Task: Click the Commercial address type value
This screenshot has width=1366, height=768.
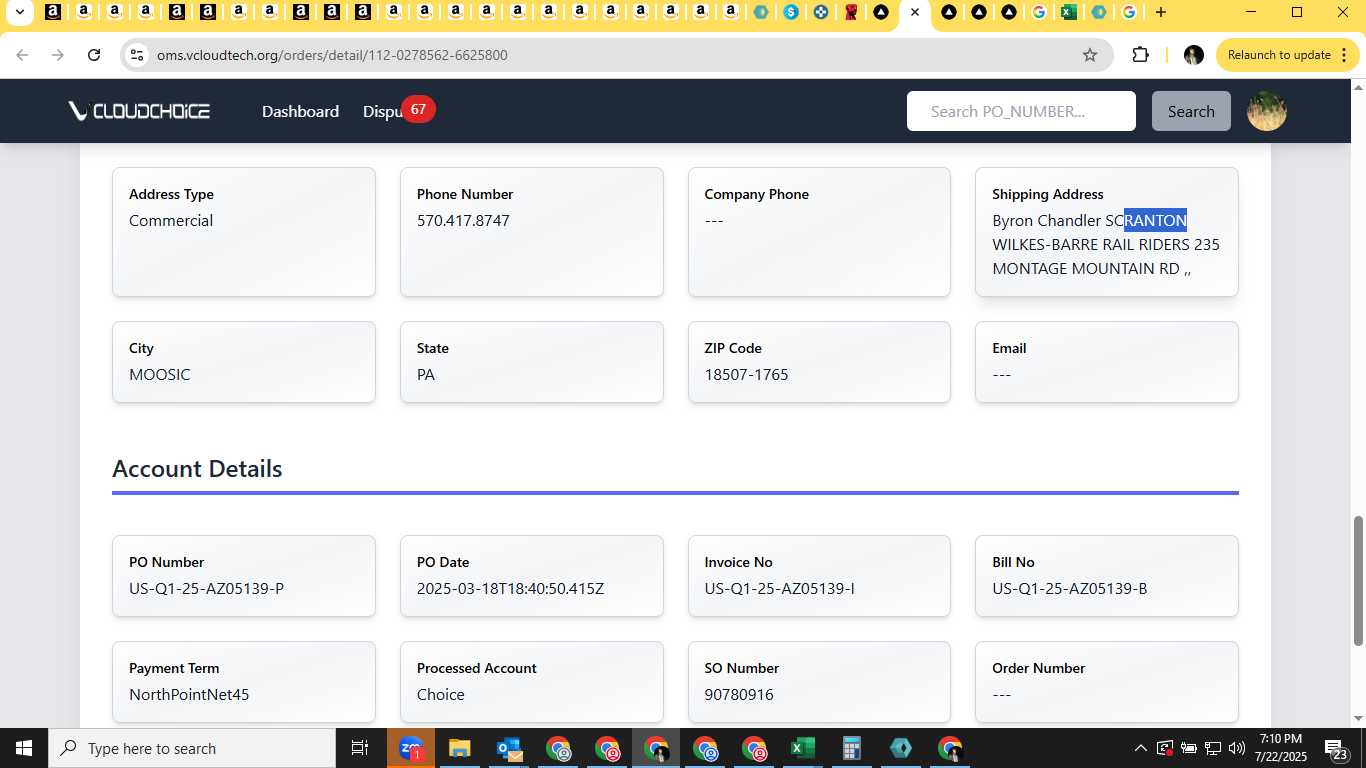Action: (171, 220)
